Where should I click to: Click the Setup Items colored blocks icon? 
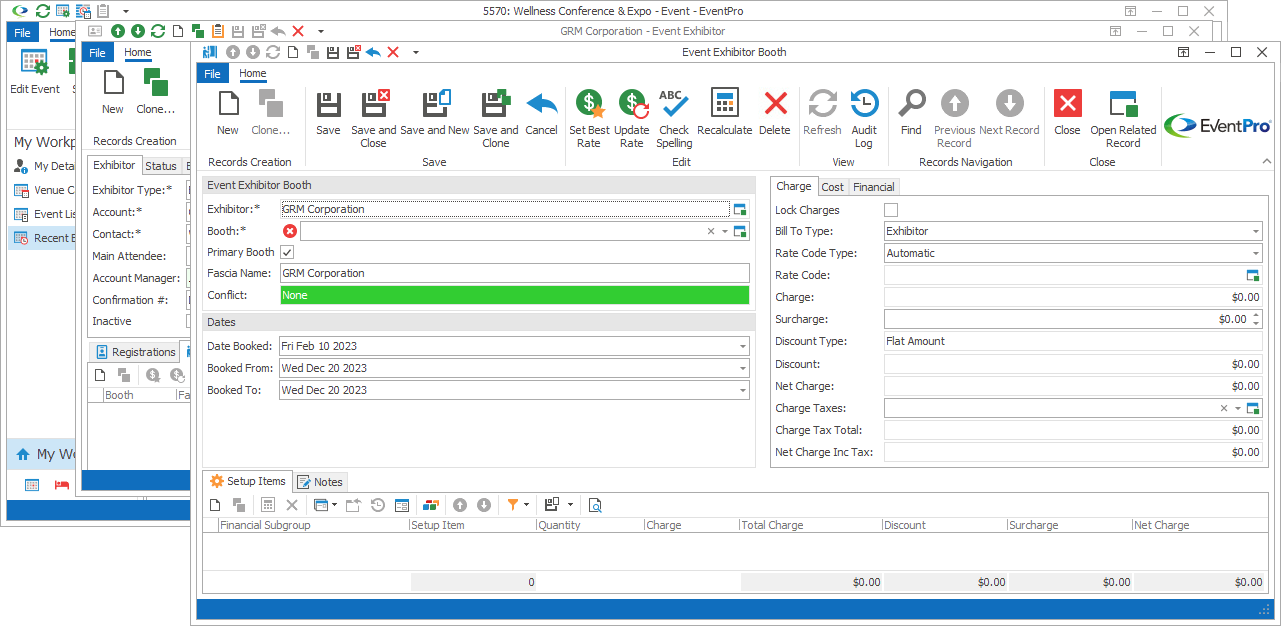[x=431, y=505]
